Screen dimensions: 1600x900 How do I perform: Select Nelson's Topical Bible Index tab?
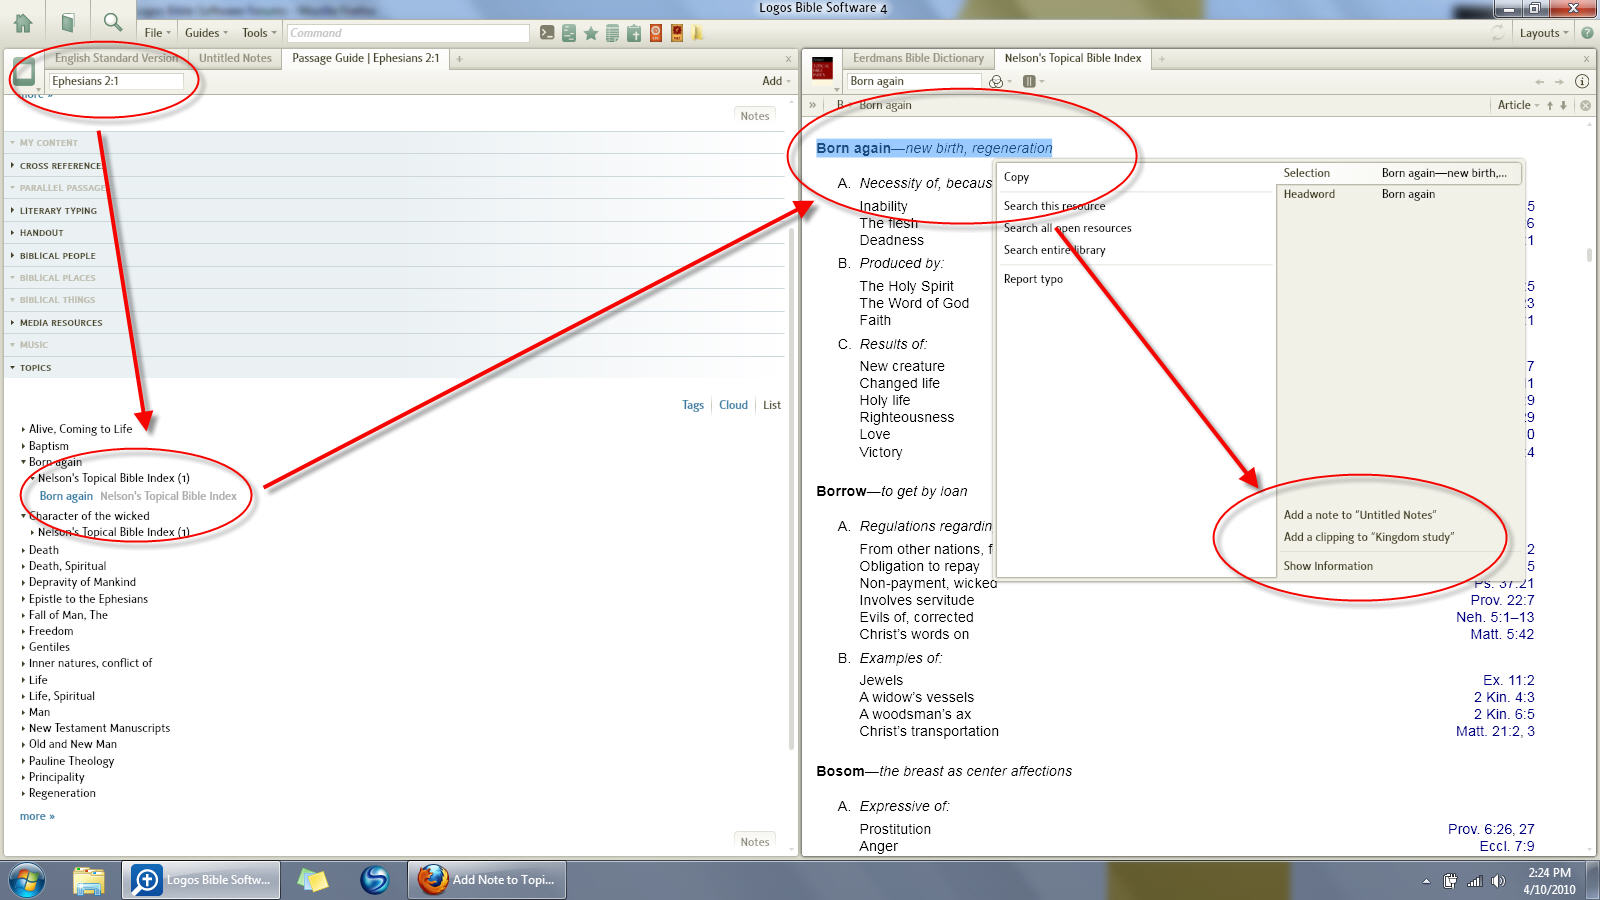pyautogui.click(x=1073, y=58)
